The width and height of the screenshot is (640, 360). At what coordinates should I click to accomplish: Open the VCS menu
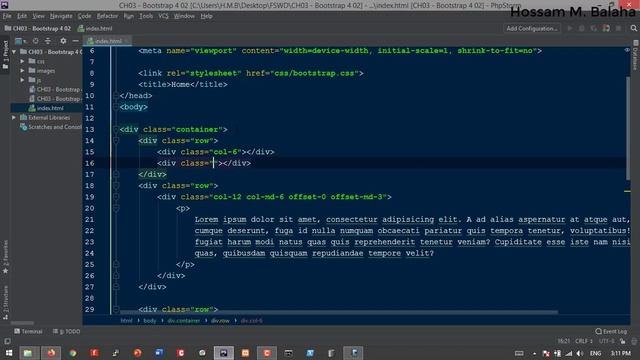163,16
